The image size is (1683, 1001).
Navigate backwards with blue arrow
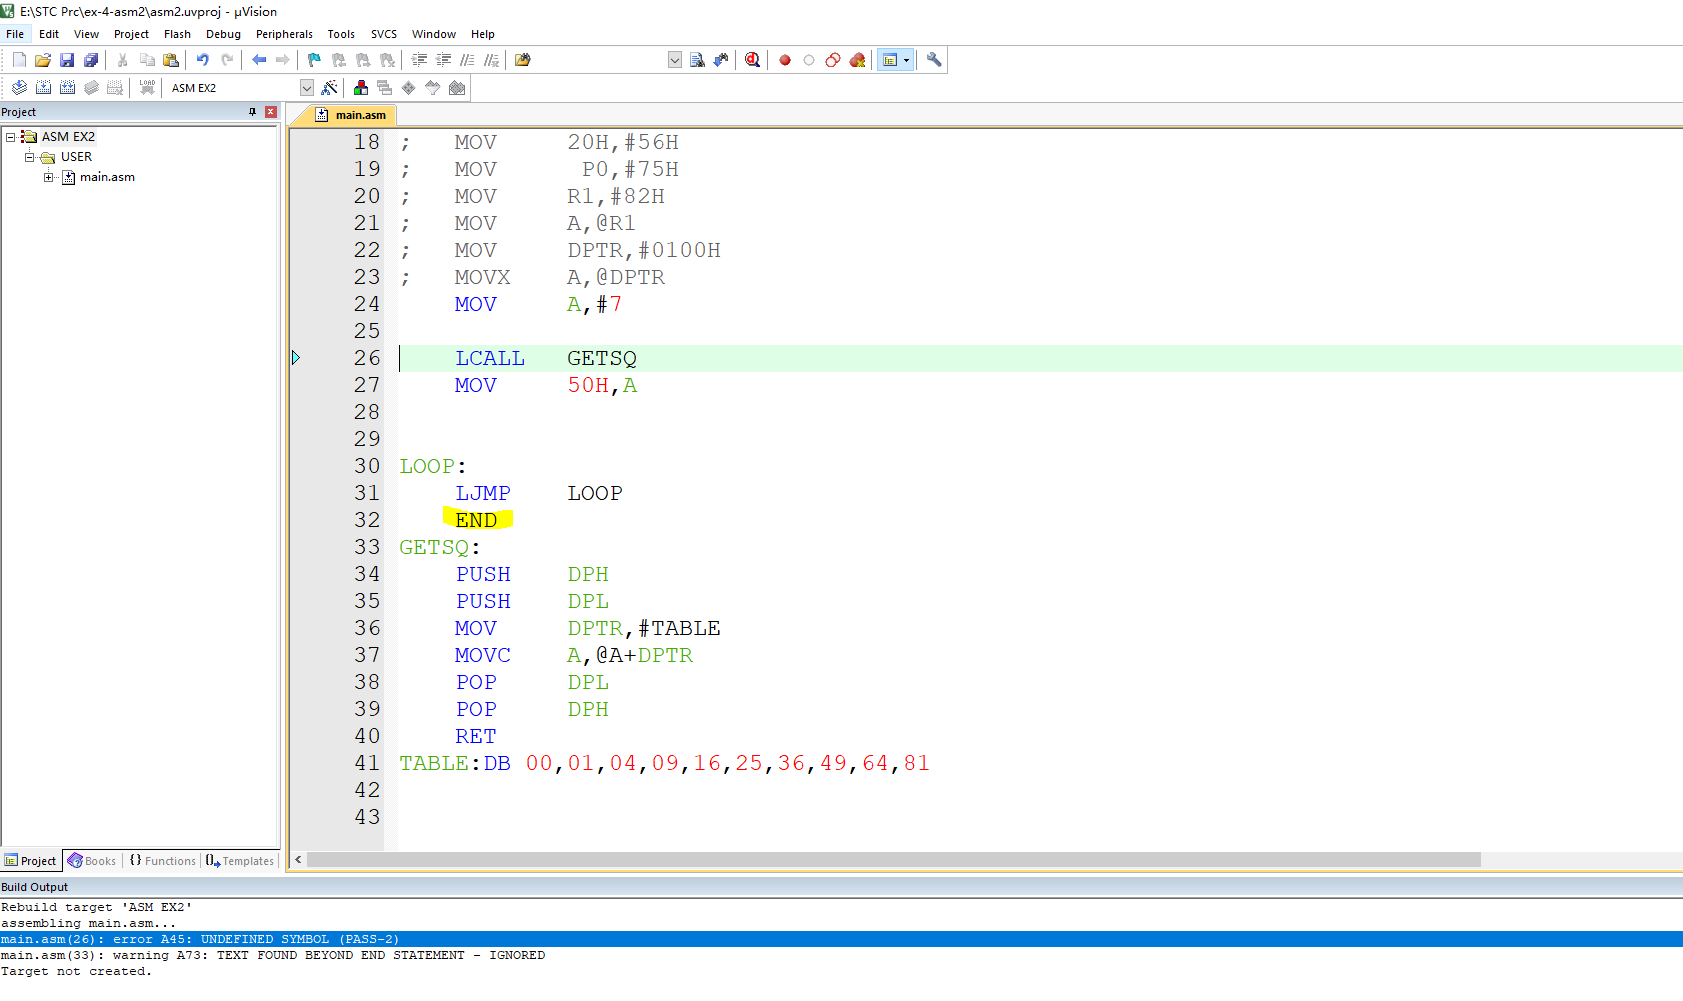pyautogui.click(x=259, y=60)
